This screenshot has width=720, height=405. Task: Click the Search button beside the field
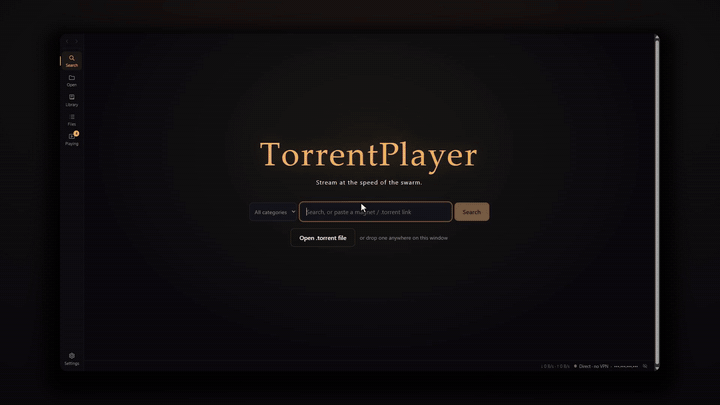click(472, 212)
